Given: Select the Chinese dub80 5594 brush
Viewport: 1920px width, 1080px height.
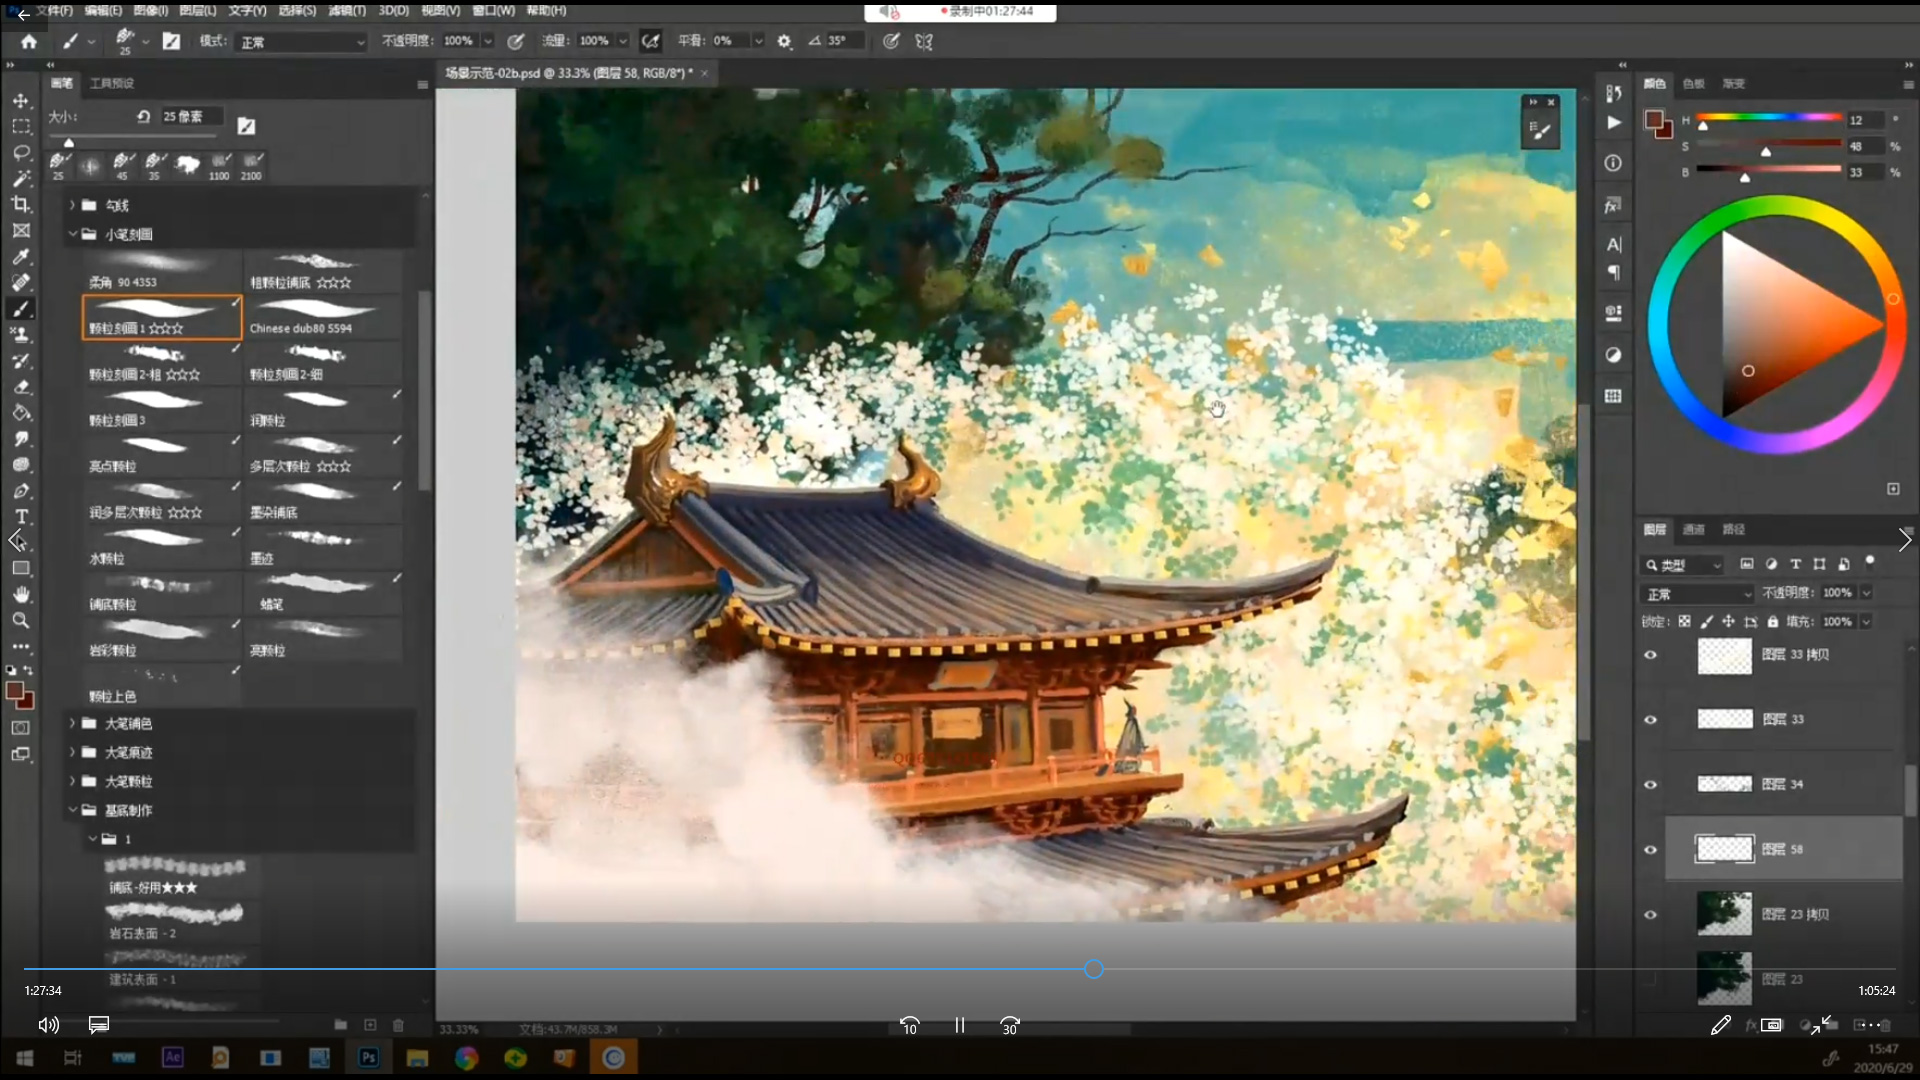Looking at the screenshot, I should click(323, 317).
